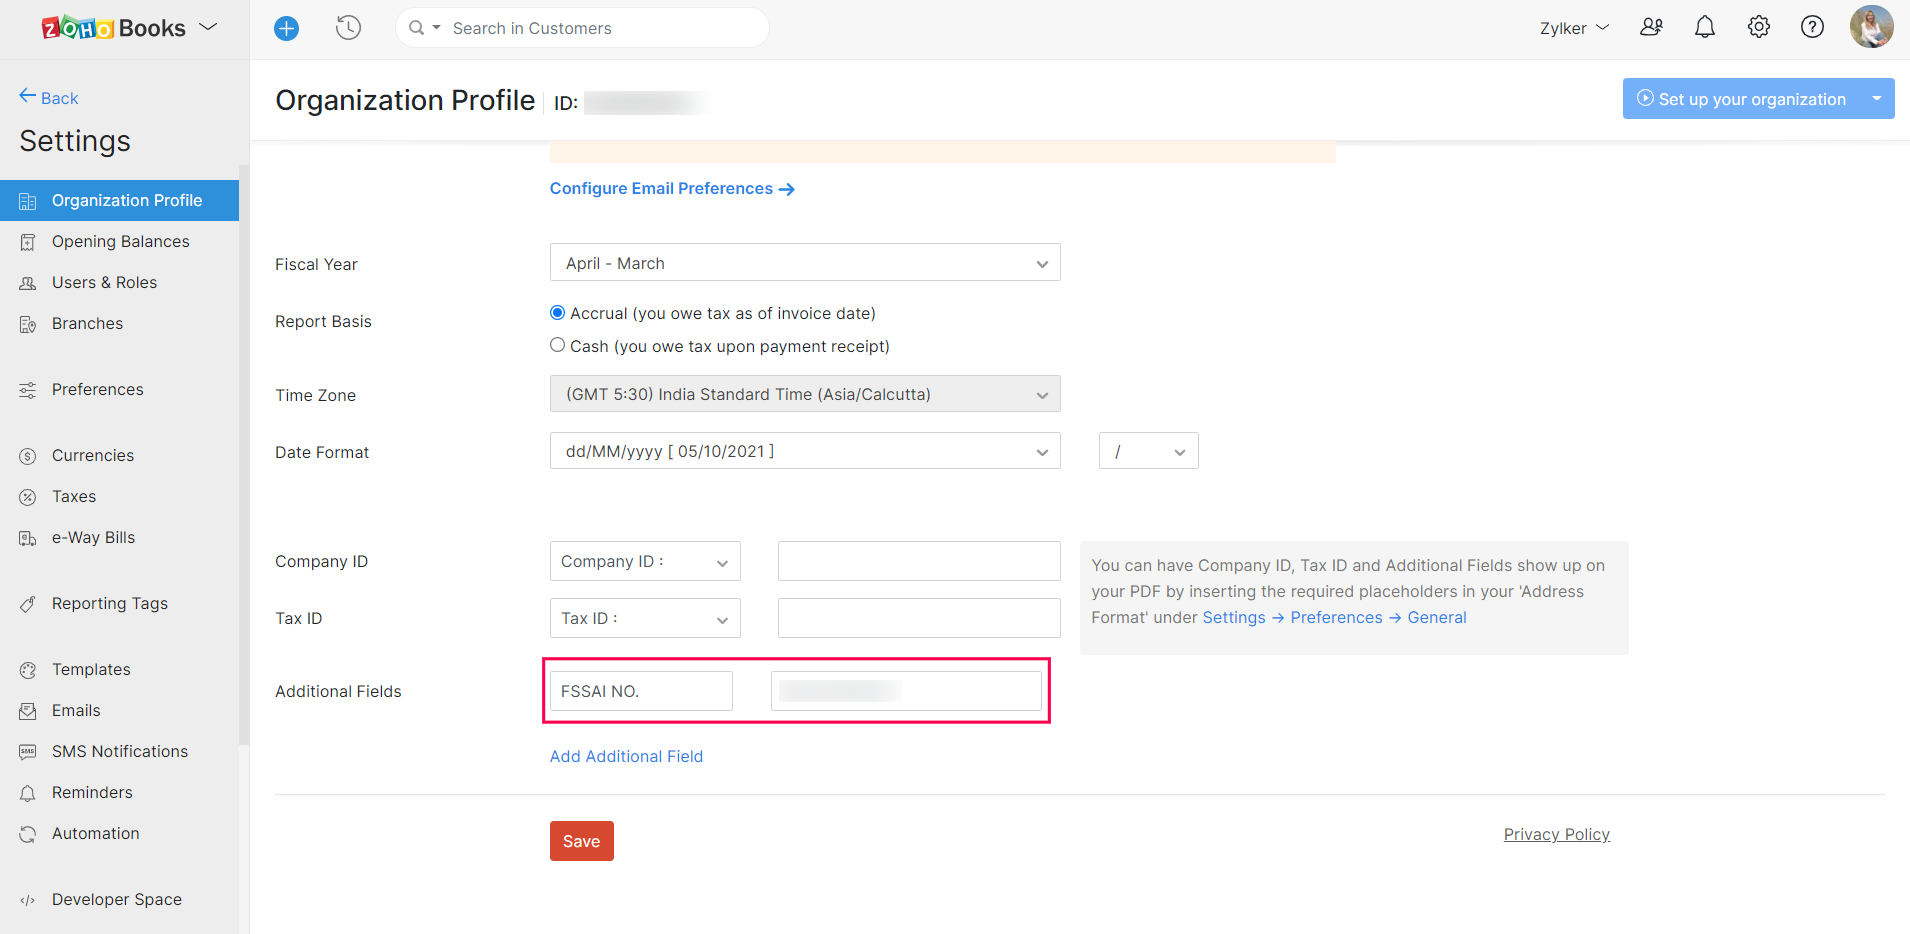
Task: Expand the Company ID type dropdown
Action: click(644, 562)
